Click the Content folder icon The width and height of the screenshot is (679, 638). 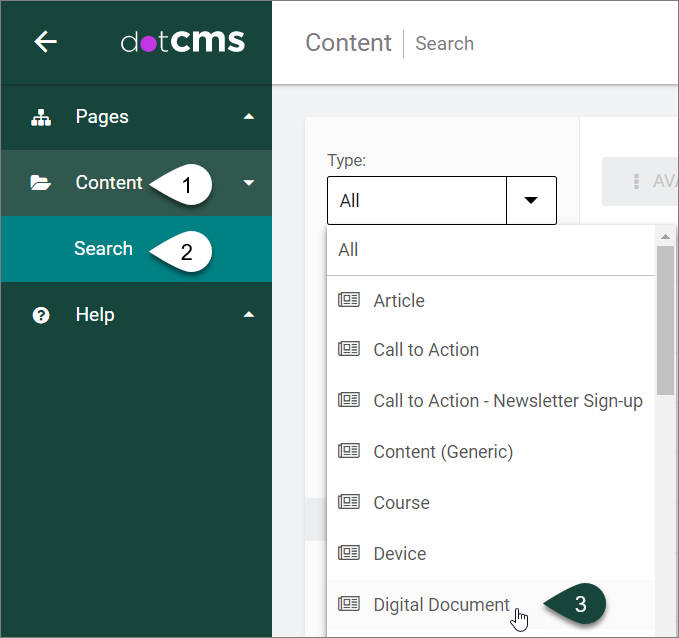pos(41,183)
